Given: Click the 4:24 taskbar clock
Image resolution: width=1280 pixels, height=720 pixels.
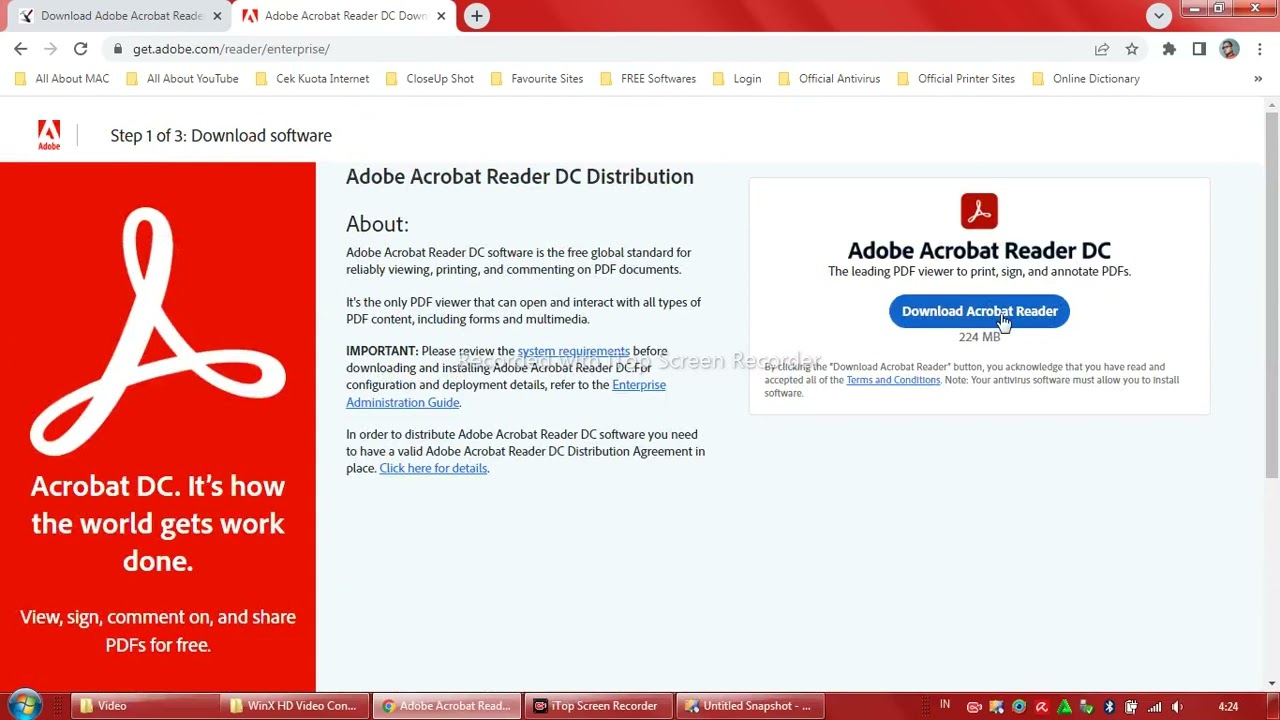Looking at the screenshot, I should point(1228,707).
